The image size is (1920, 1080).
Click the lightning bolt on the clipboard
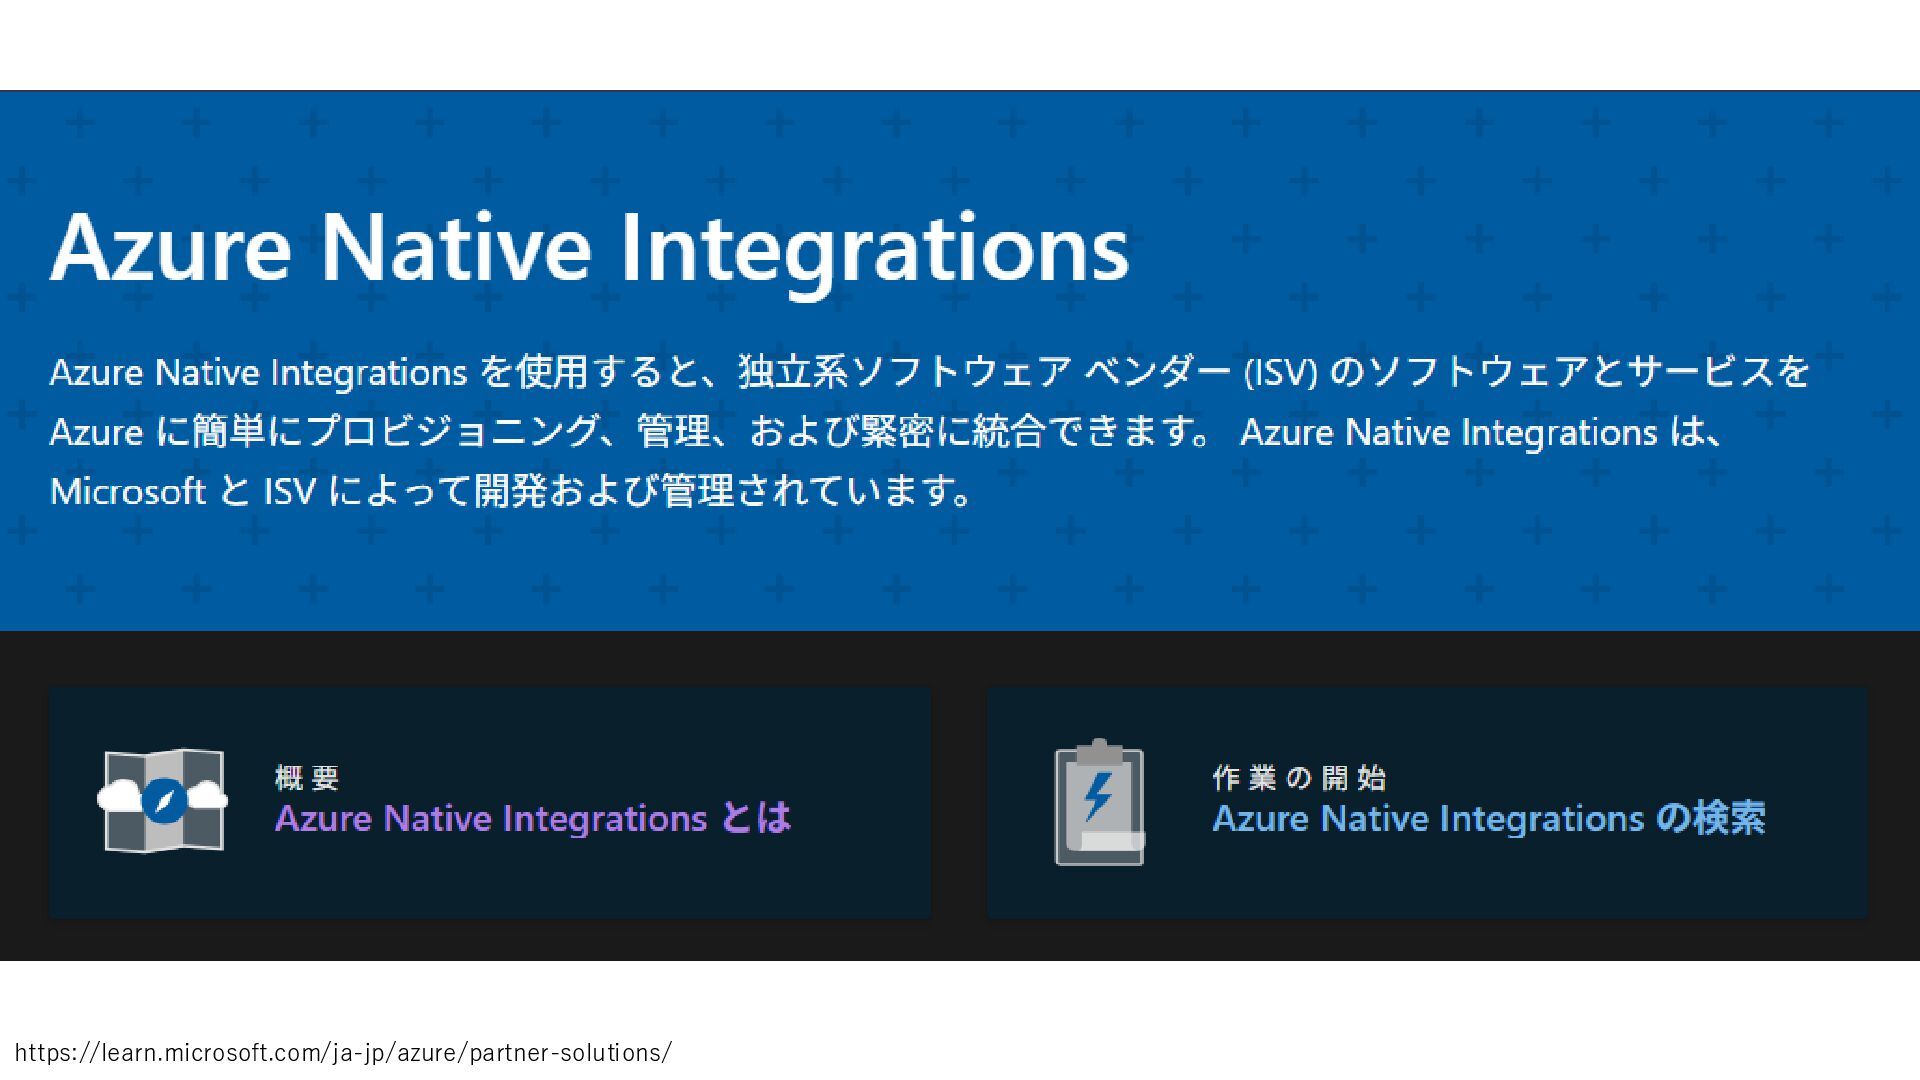pos(1098,796)
